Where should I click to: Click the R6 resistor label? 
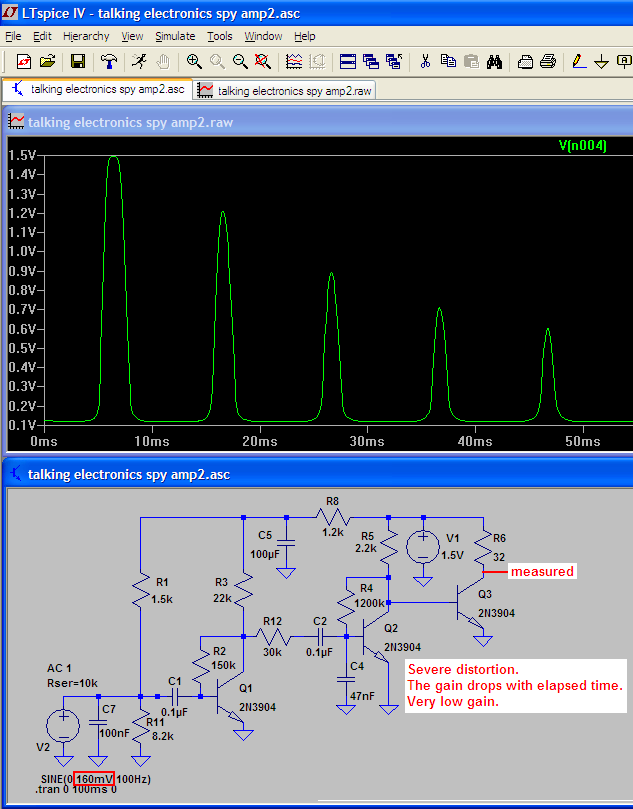(x=499, y=538)
